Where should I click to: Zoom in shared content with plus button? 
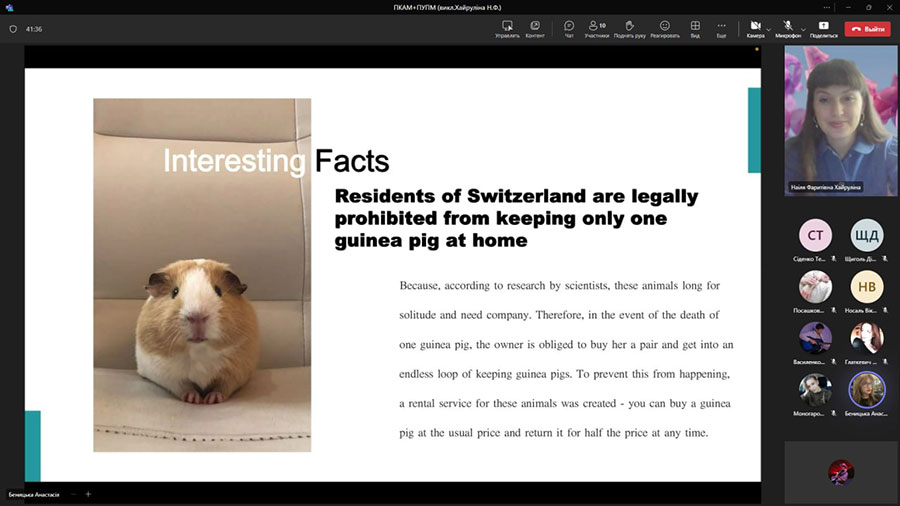pyautogui.click(x=88, y=494)
